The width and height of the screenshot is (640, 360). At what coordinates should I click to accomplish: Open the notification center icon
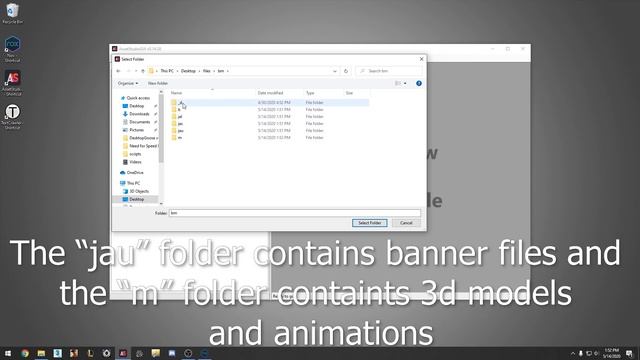[630, 353]
